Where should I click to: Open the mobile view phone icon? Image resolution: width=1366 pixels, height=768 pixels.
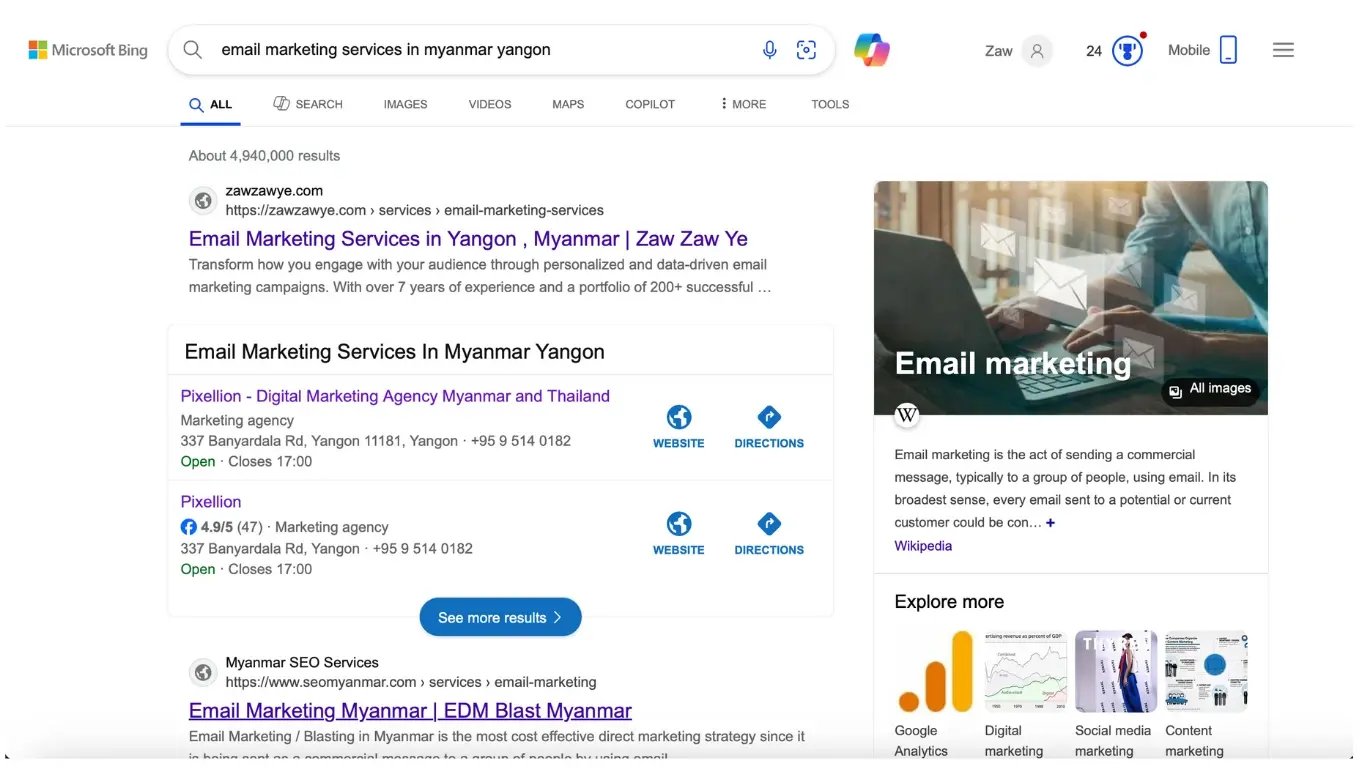[x=1229, y=48]
